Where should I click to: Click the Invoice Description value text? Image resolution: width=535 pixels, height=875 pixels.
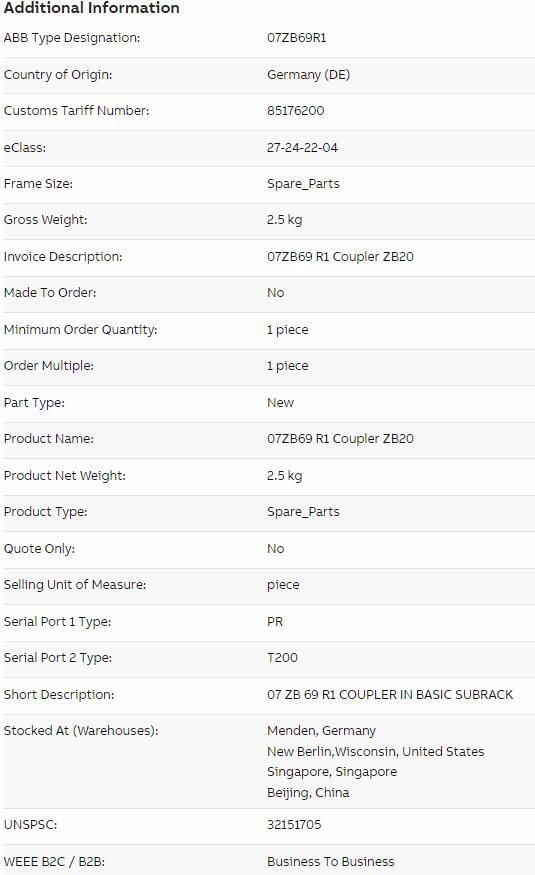pos(340,257)
